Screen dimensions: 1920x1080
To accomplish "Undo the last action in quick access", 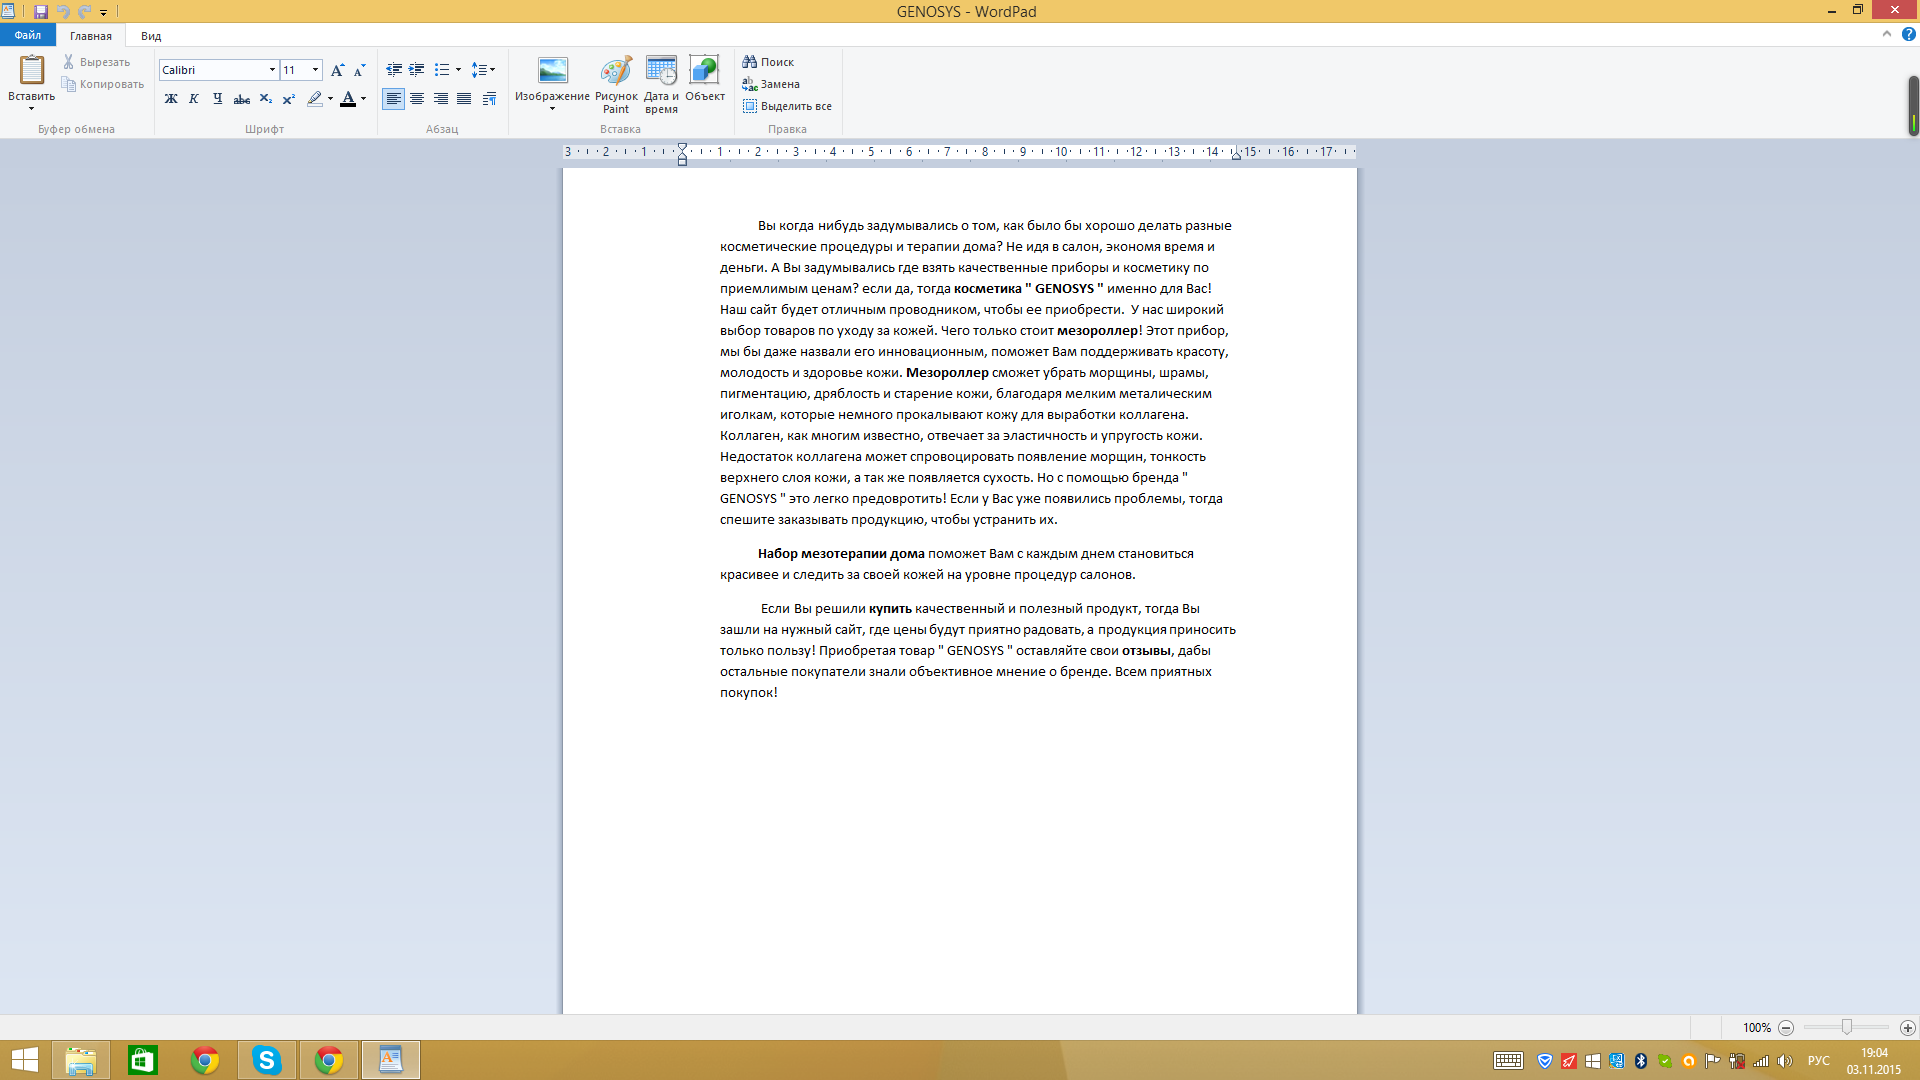I will [x=63, y=12].
